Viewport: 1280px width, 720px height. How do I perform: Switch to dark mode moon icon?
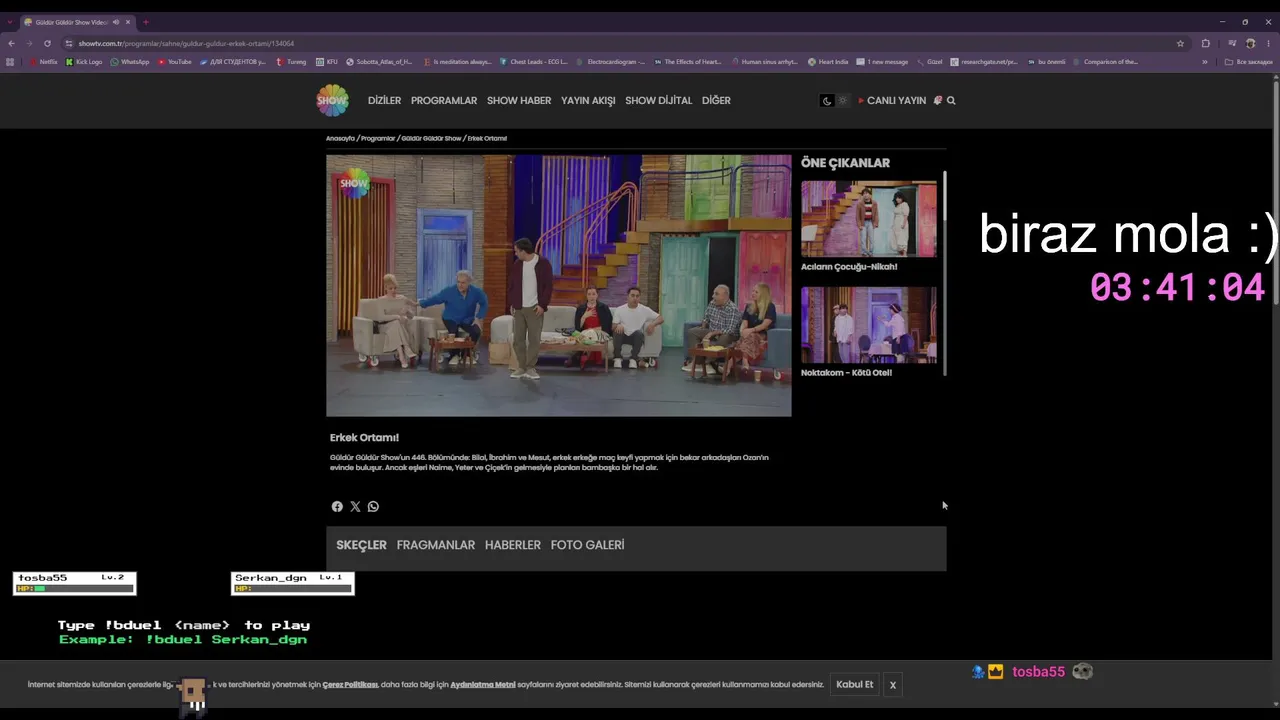(827, 100)
